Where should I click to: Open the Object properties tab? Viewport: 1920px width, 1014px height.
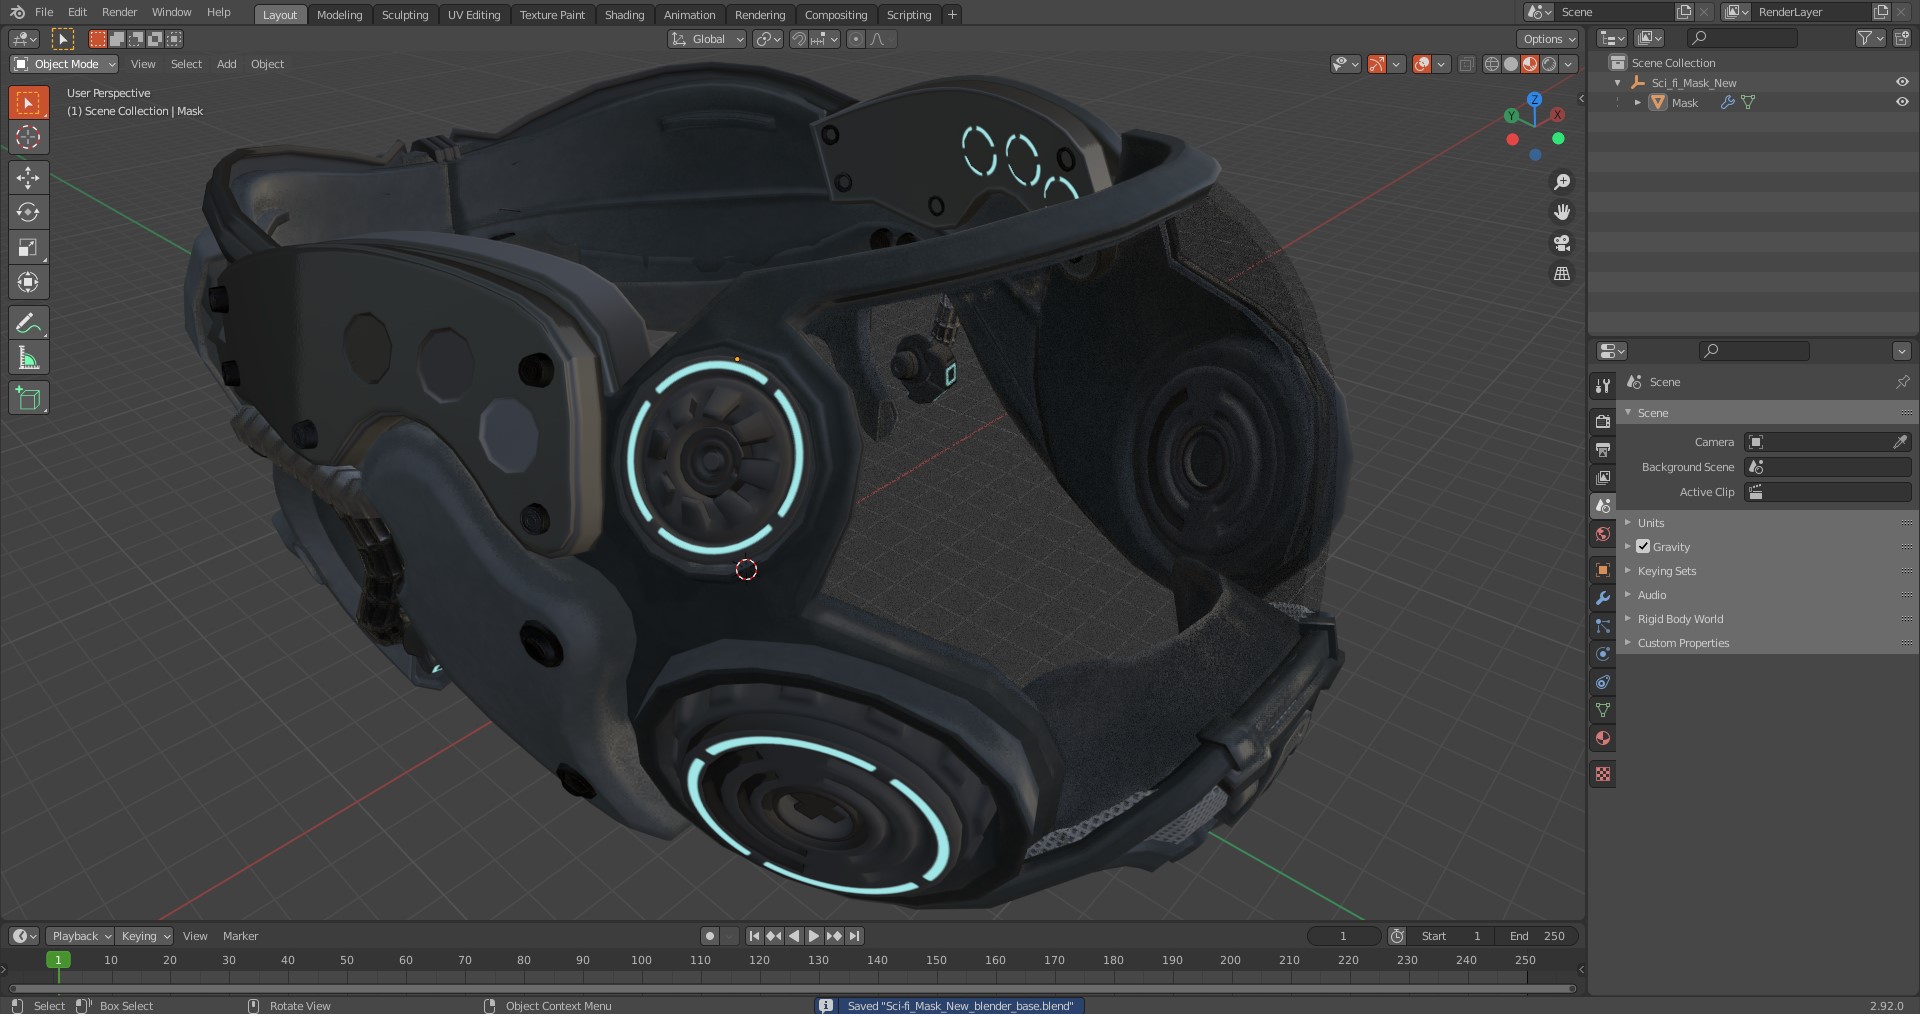tap(1603, 570)
